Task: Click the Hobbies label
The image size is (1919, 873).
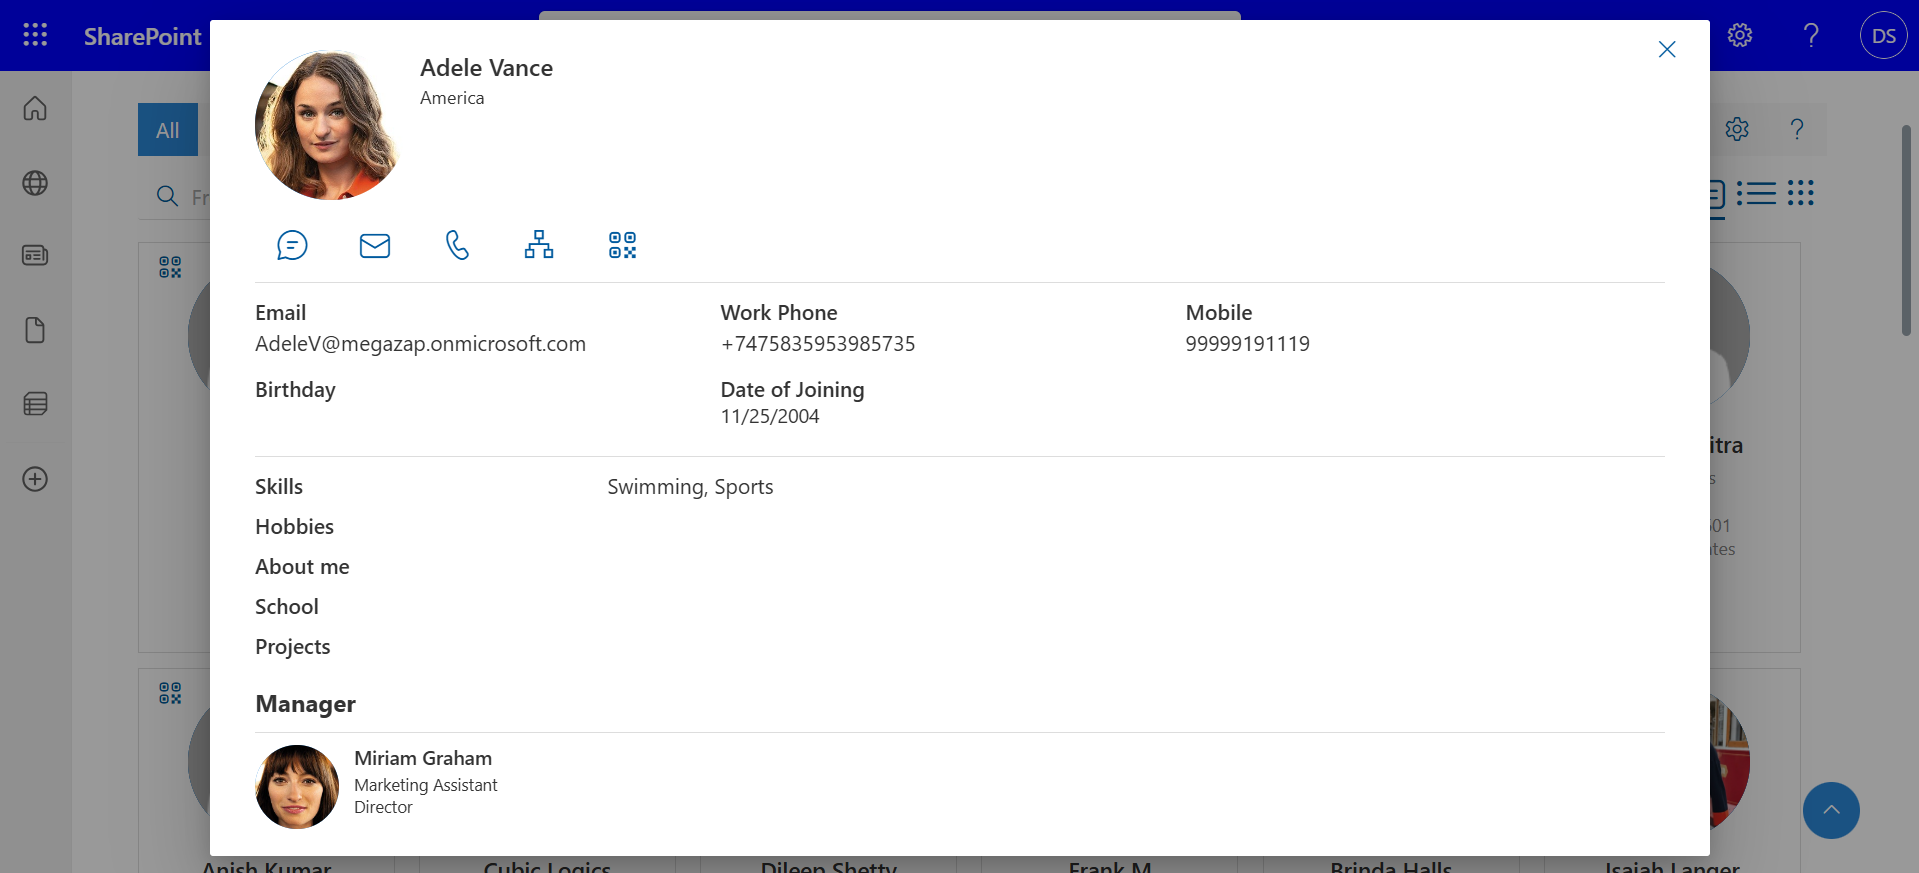Action: [x=294, y=527]
